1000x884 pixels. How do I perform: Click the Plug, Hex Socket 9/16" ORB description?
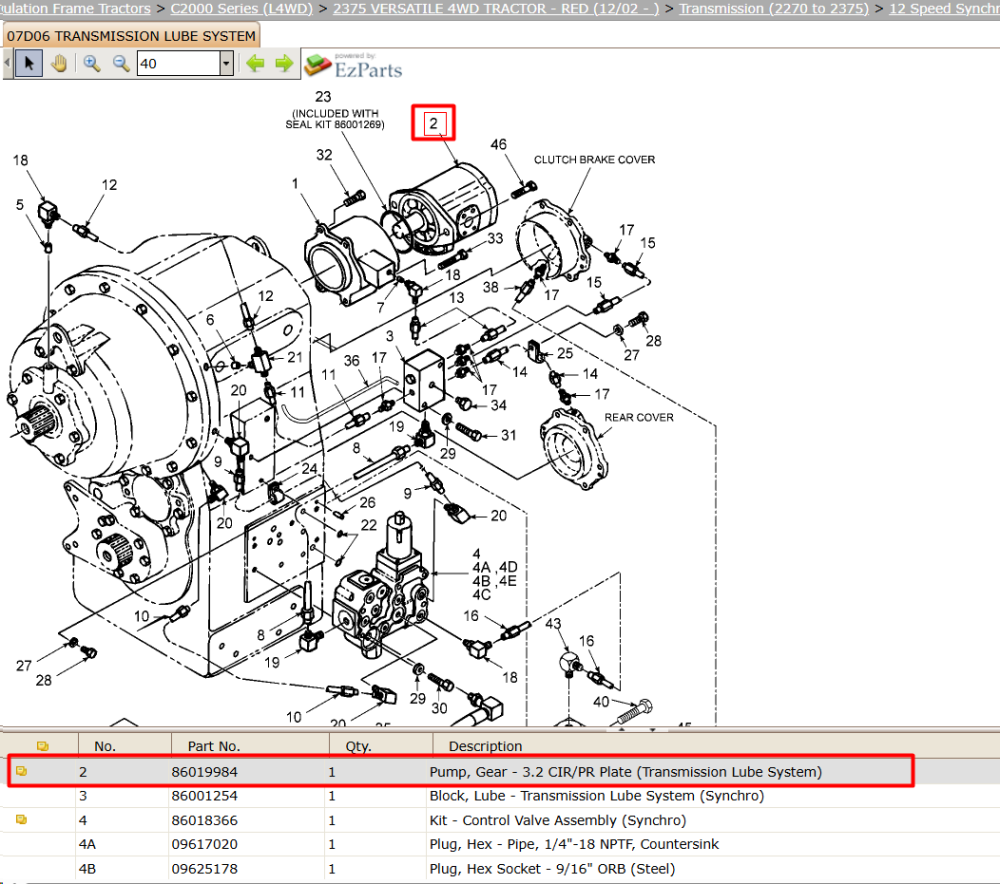click(552, 869)
